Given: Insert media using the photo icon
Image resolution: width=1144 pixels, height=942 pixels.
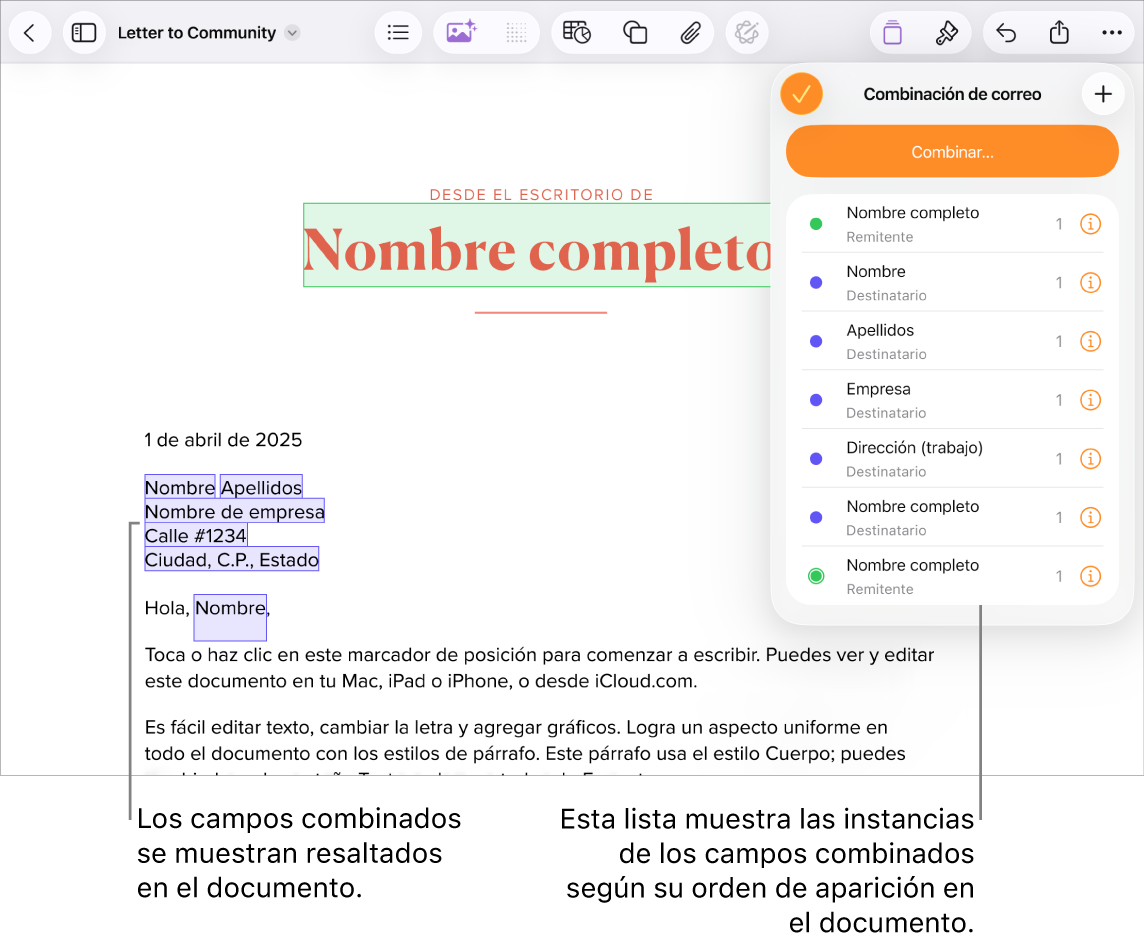Looking at the screenshot, I should [x=461, y=32].
